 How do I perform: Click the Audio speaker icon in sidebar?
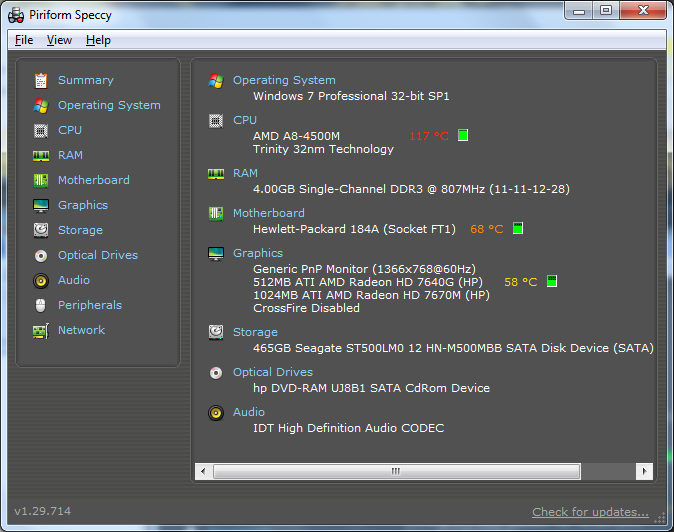(41, 280)
